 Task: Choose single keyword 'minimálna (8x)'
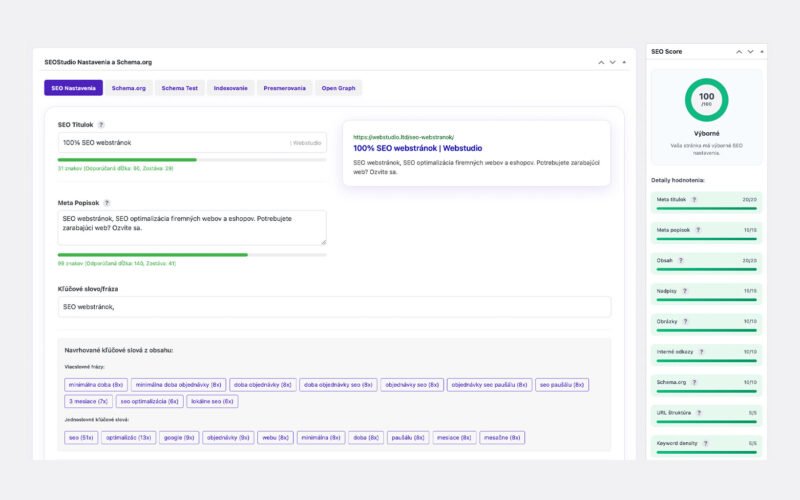click(x=321, y=438)
